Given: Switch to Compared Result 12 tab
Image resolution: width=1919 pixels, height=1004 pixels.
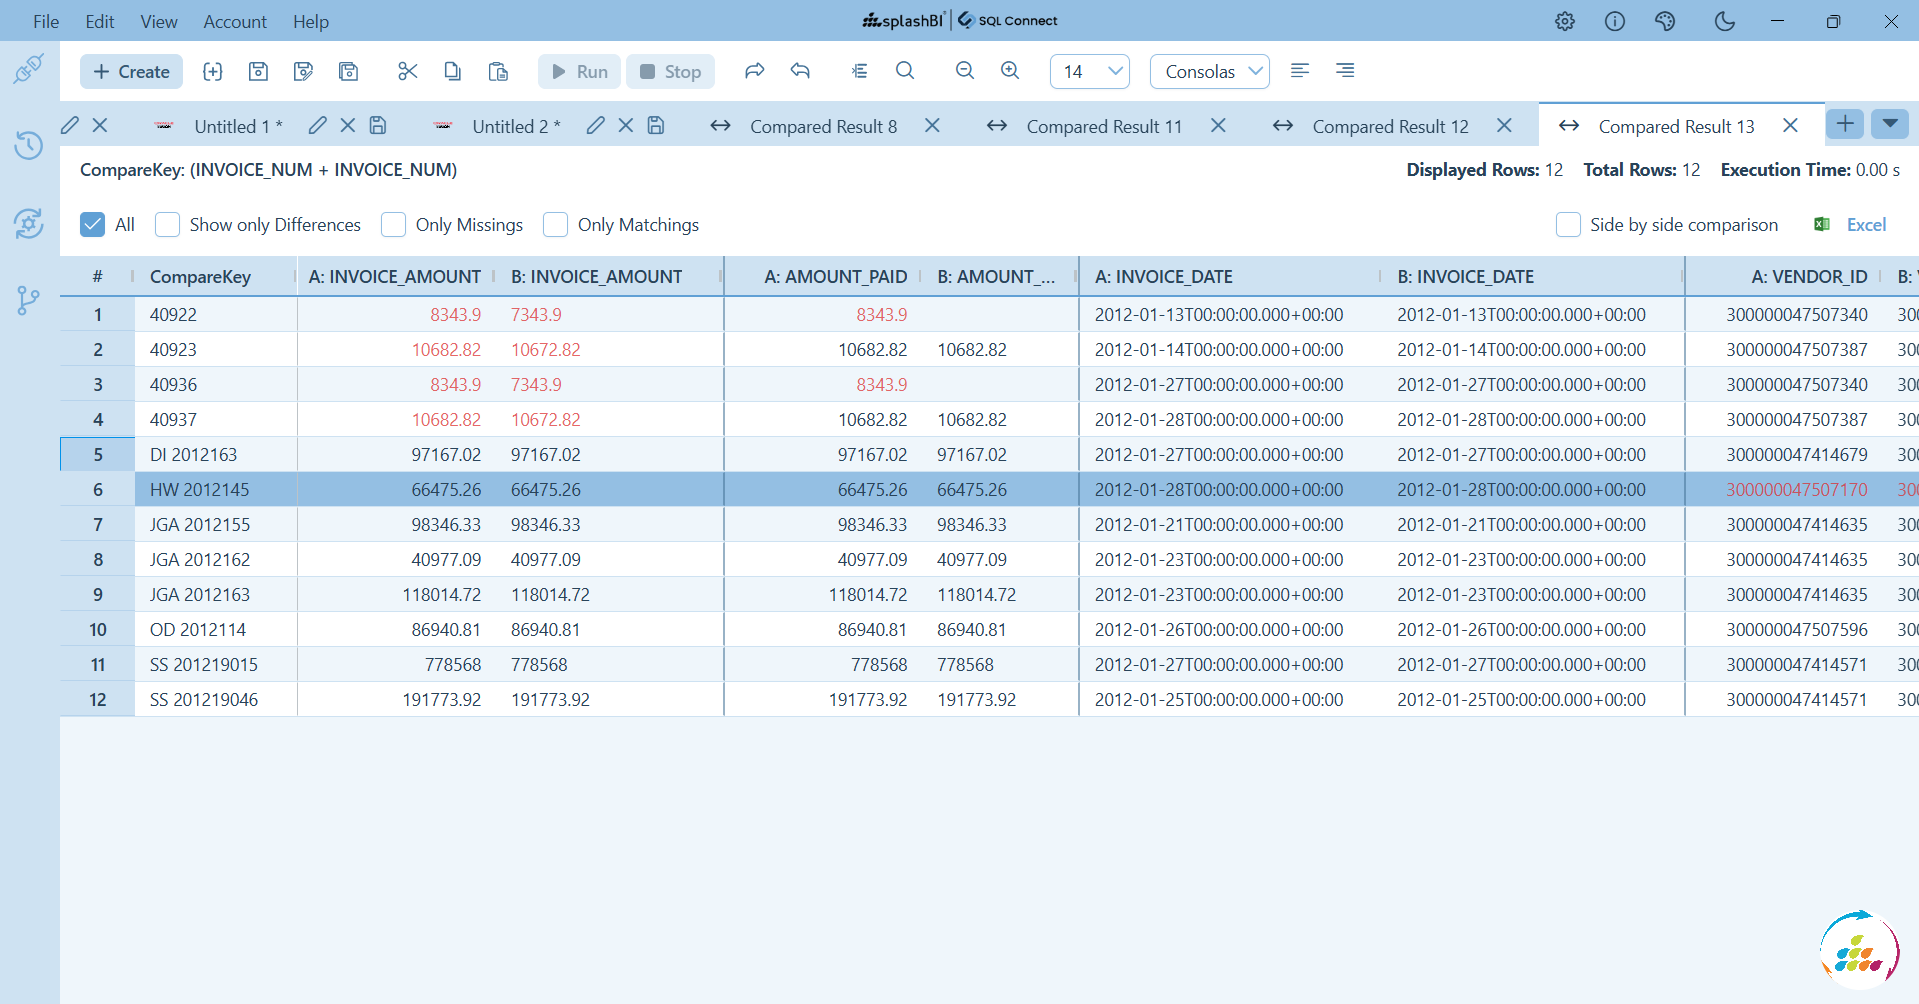Looking at the screenshot, I should click(x=1390, y=126).
